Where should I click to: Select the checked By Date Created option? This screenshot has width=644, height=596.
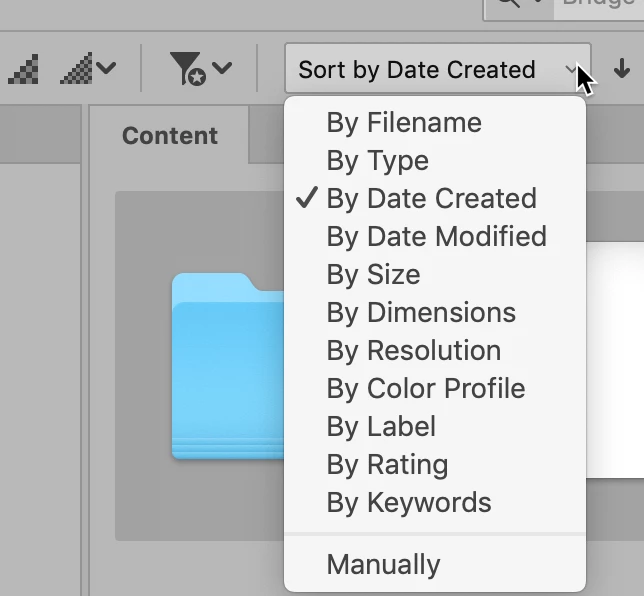tap(431, 199)
